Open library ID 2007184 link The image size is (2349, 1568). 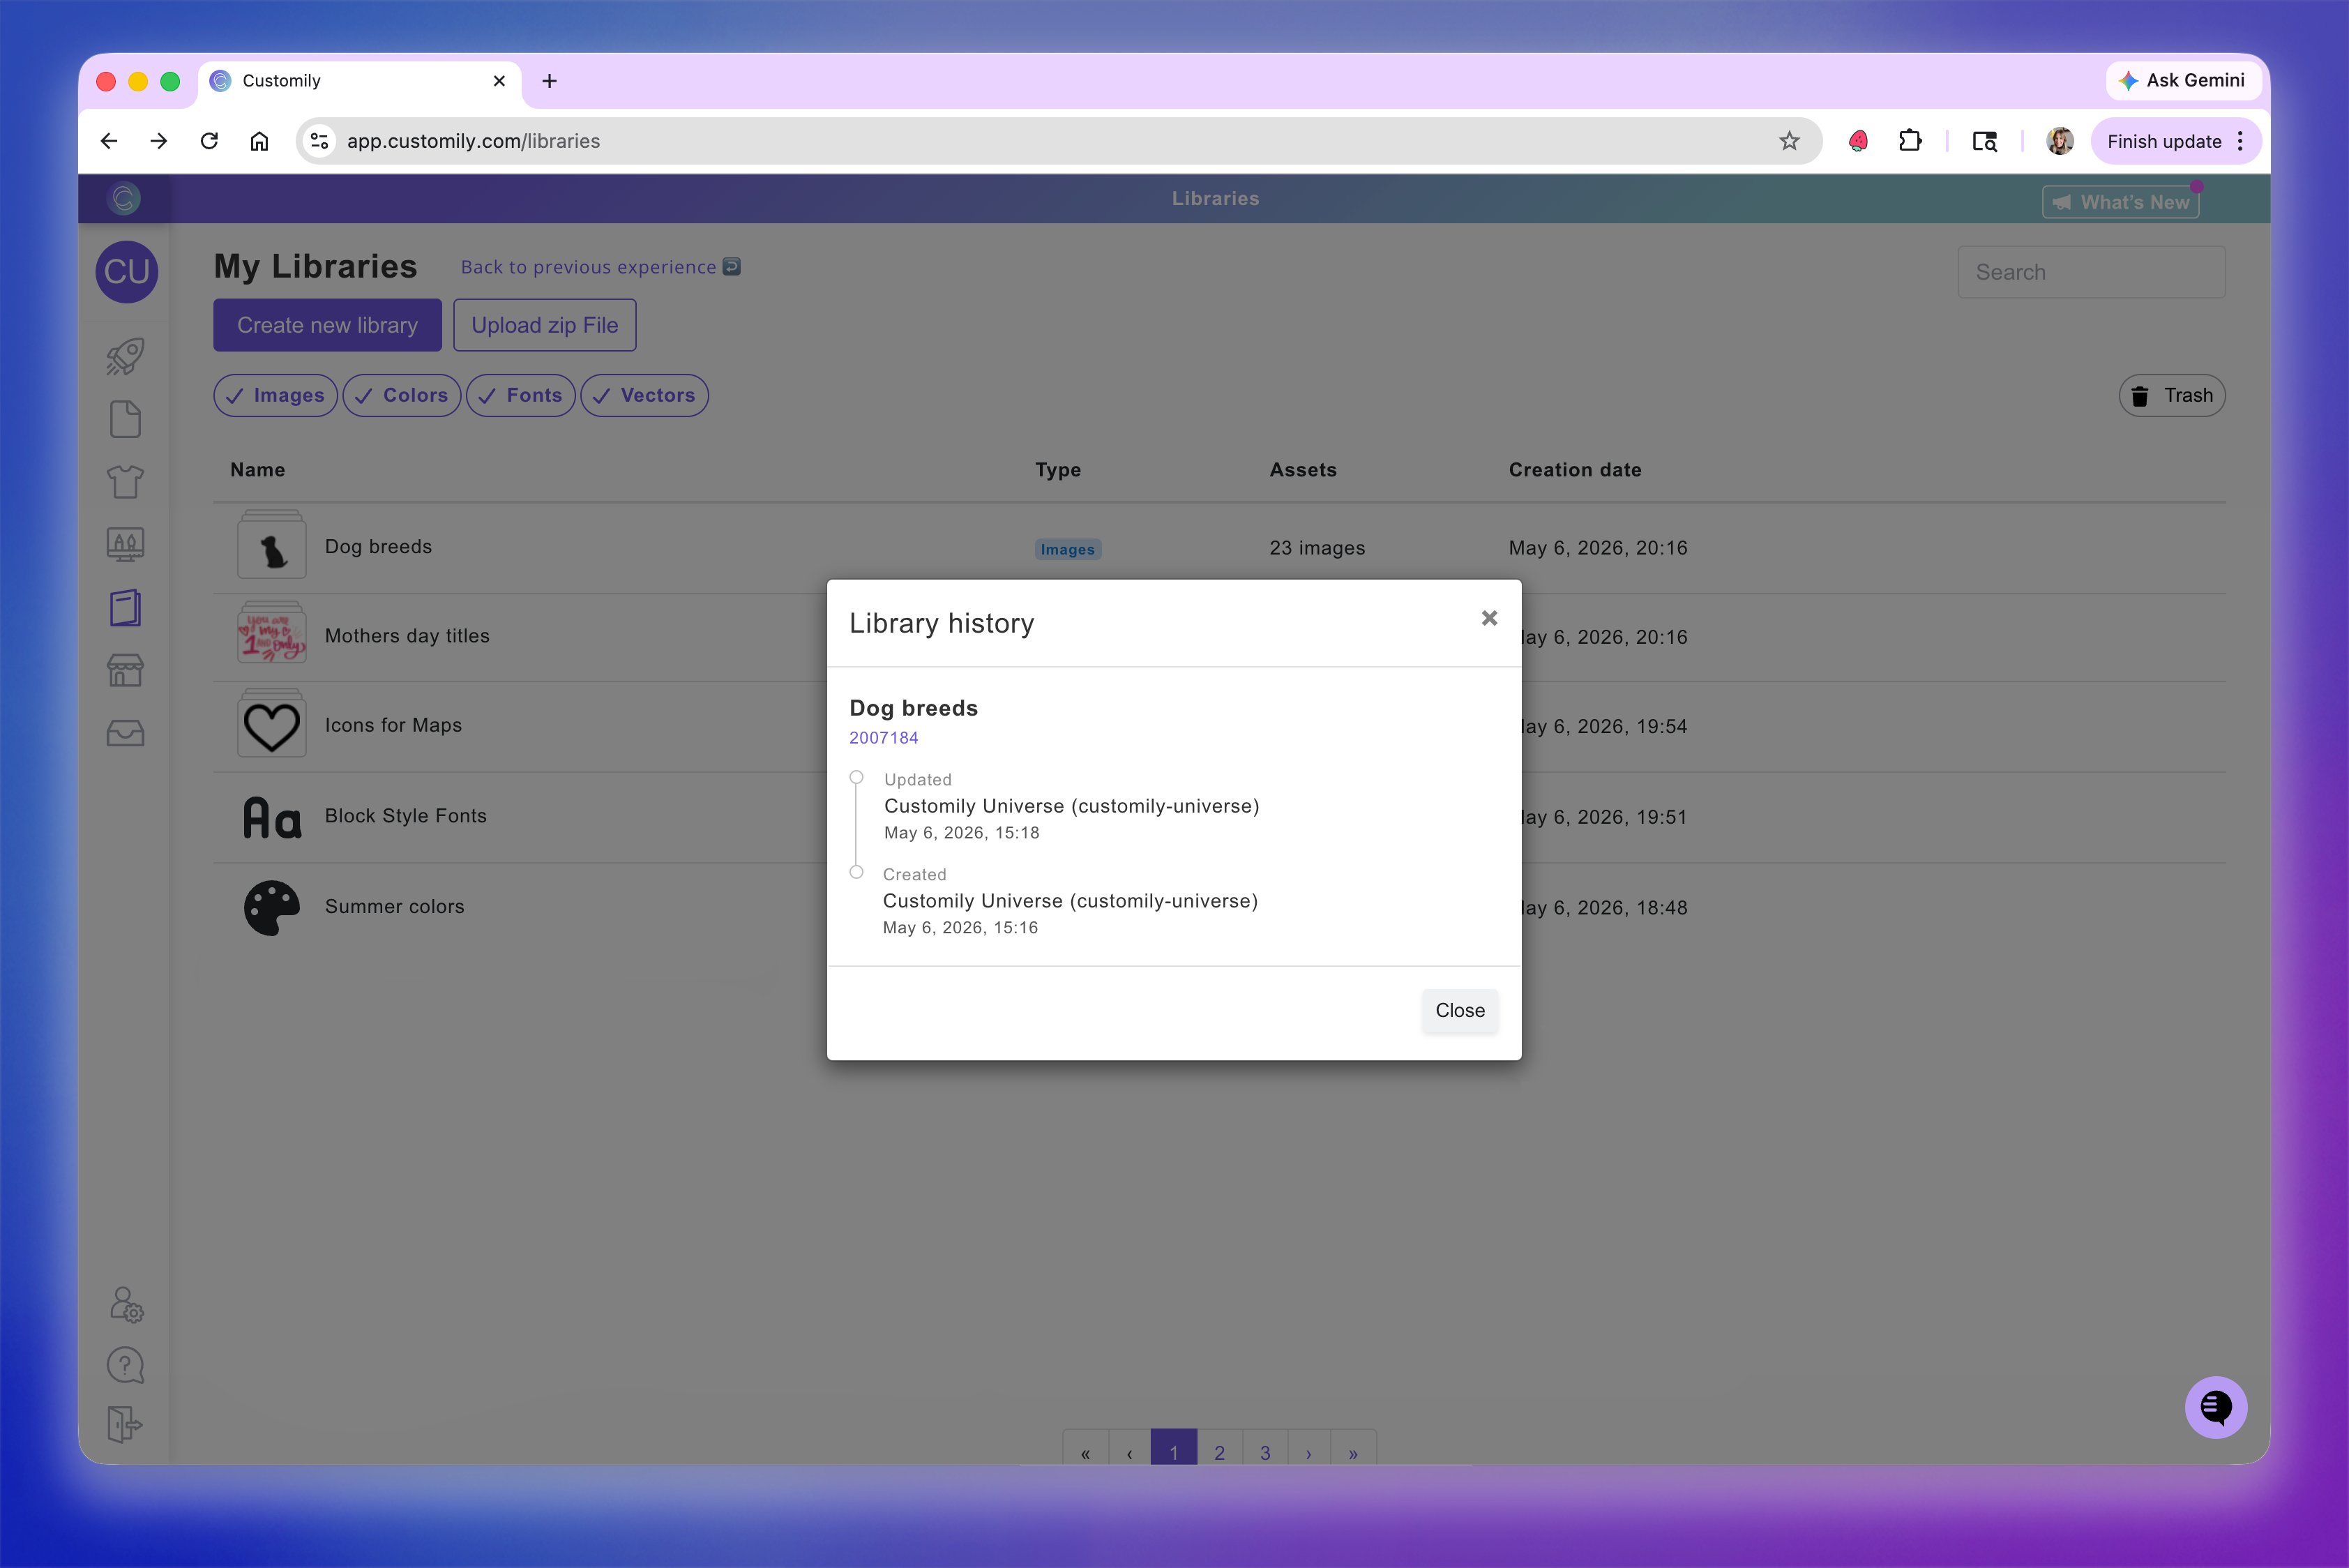(883, 738)
